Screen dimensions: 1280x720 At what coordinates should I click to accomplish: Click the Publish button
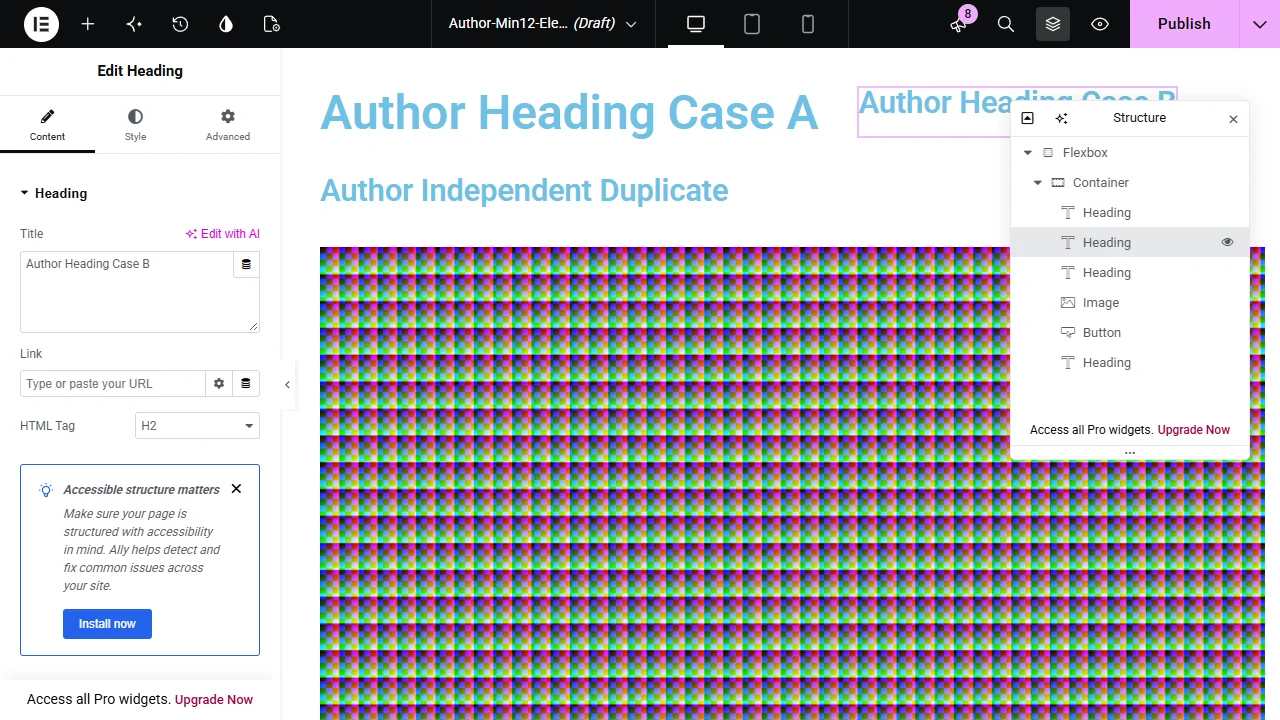click(1184, 24)
